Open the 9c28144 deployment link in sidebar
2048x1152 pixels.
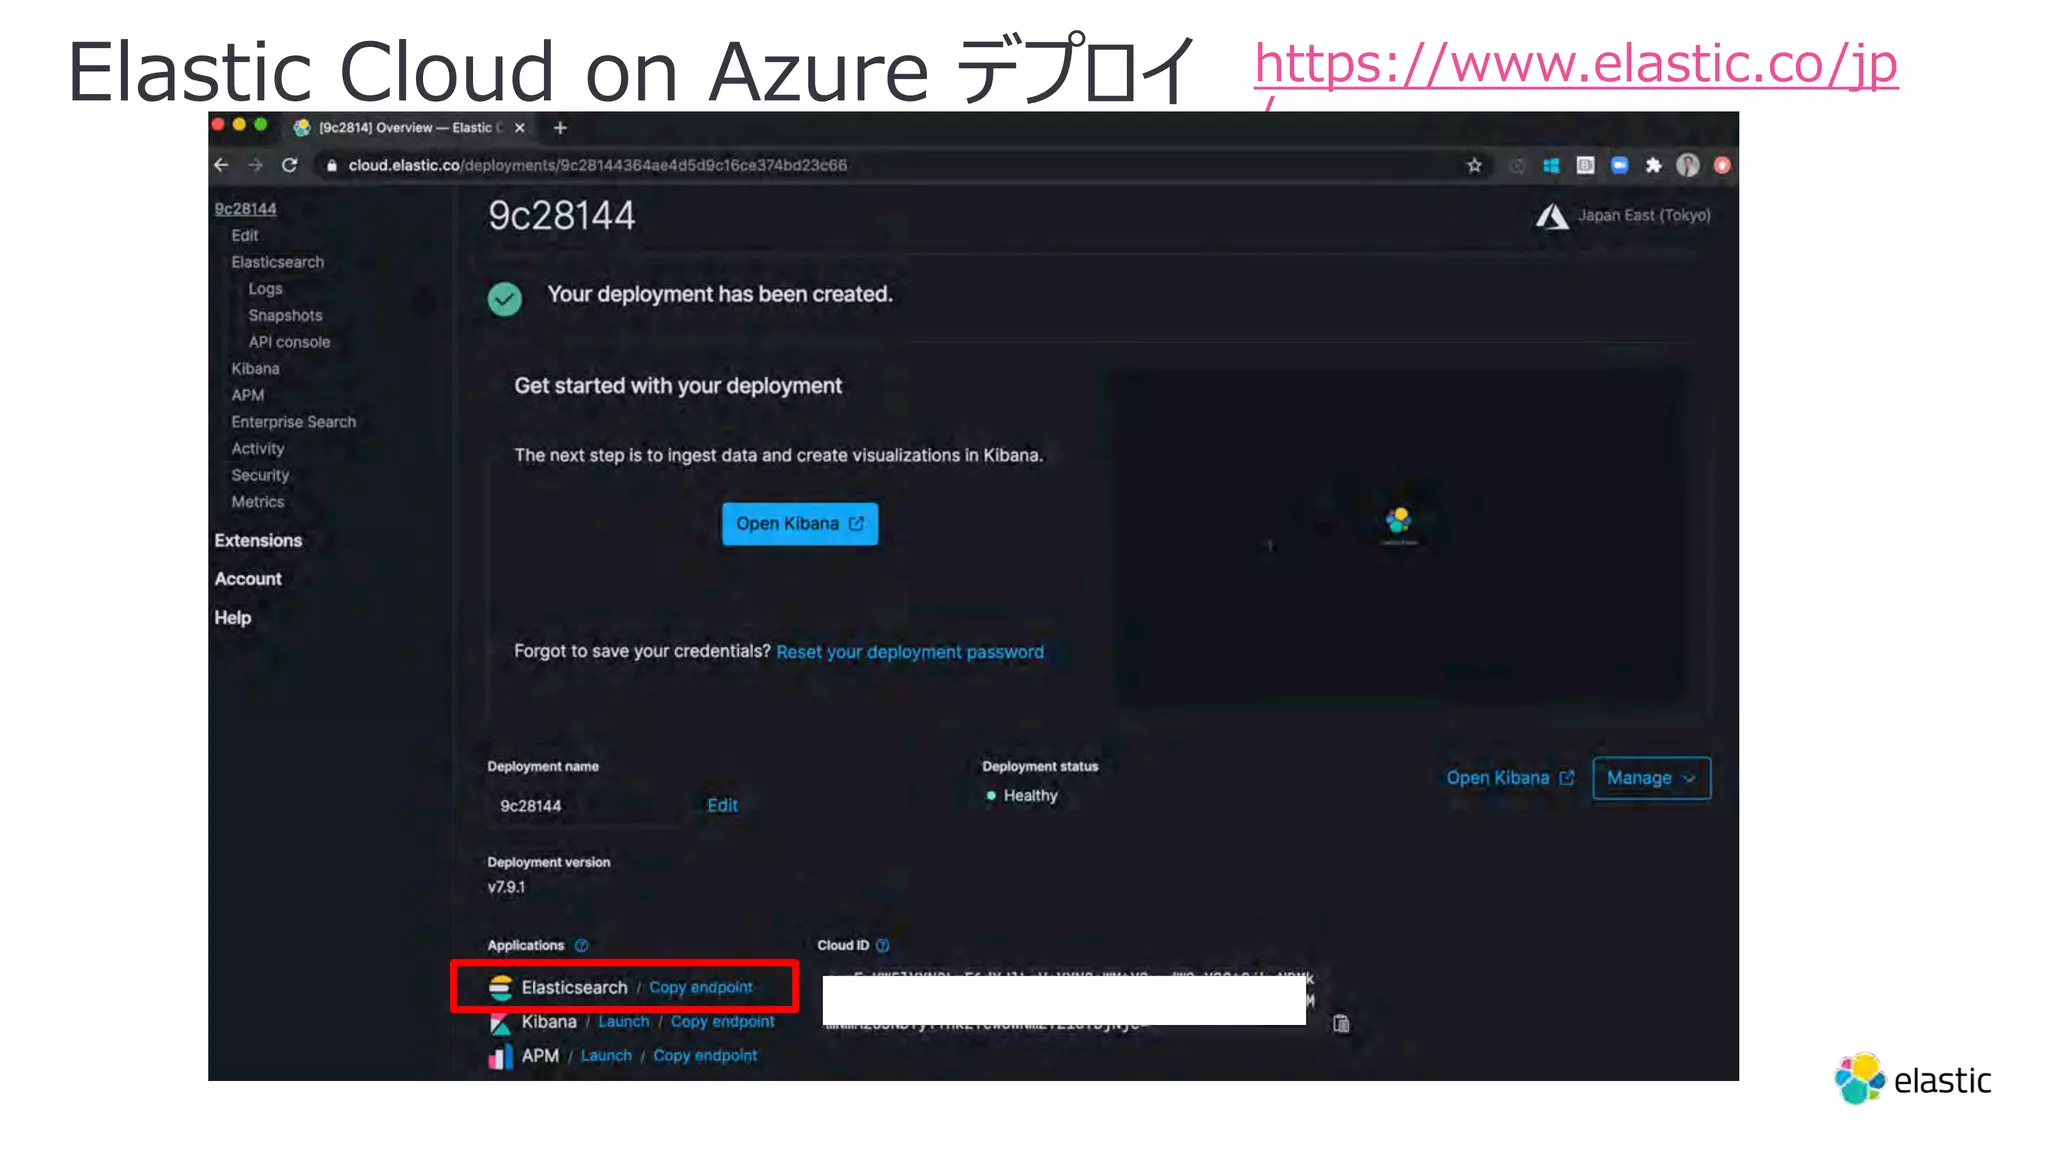point(245,209)
